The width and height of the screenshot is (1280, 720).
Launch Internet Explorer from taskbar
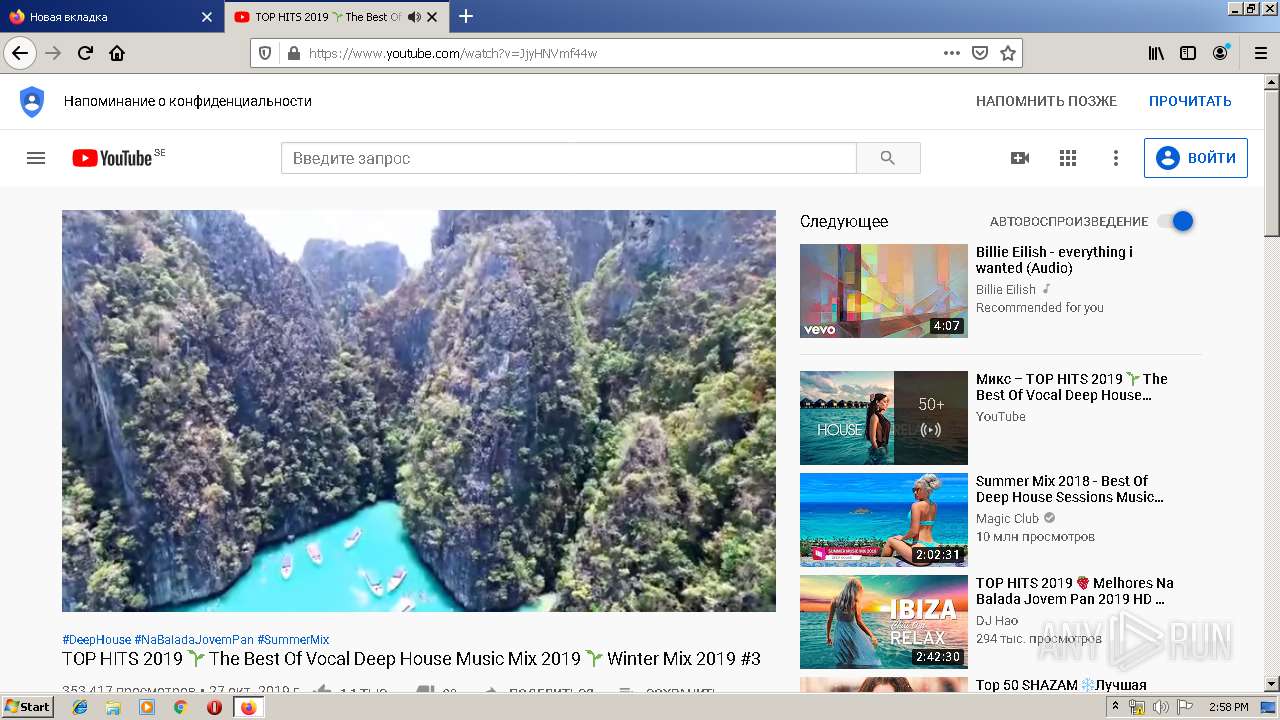point(80,707)
